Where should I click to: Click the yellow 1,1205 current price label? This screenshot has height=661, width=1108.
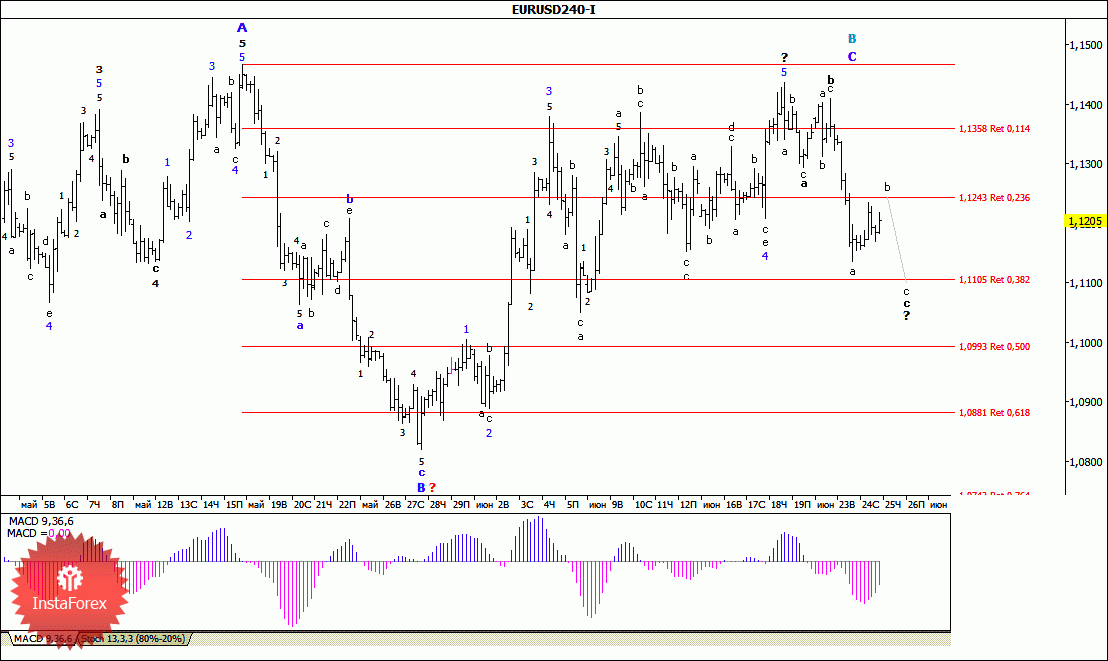pyautogui.click(x=1083, y=222)
